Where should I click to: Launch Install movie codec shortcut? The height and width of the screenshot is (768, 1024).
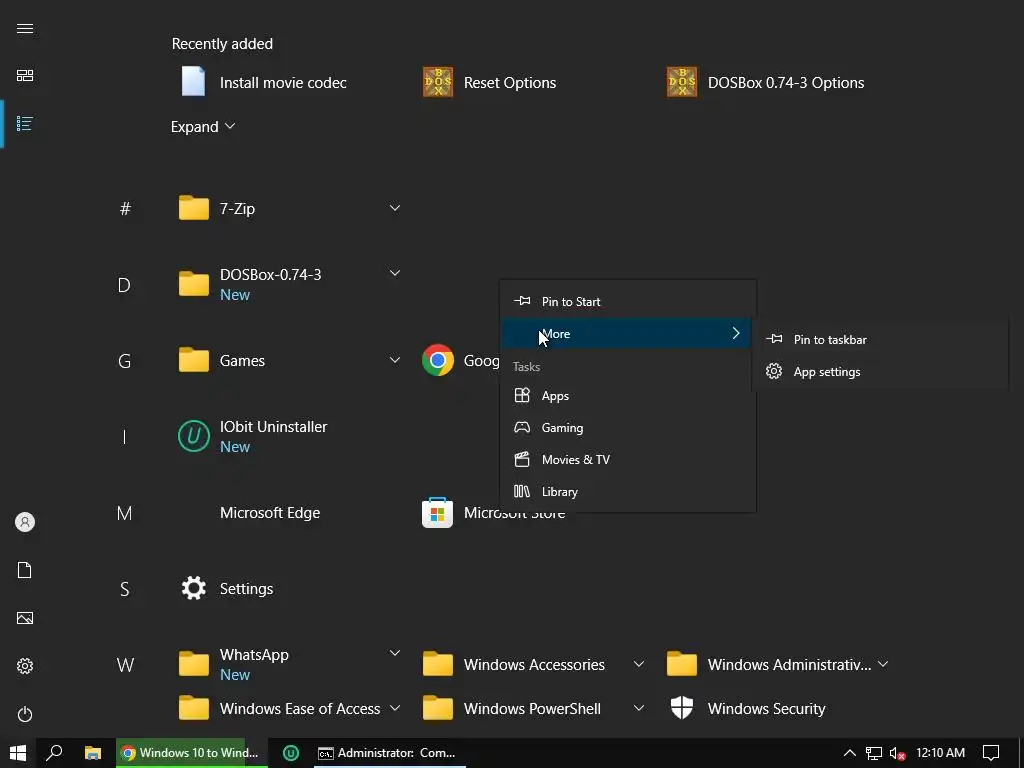pyautogui.click(x=264, y=82)
